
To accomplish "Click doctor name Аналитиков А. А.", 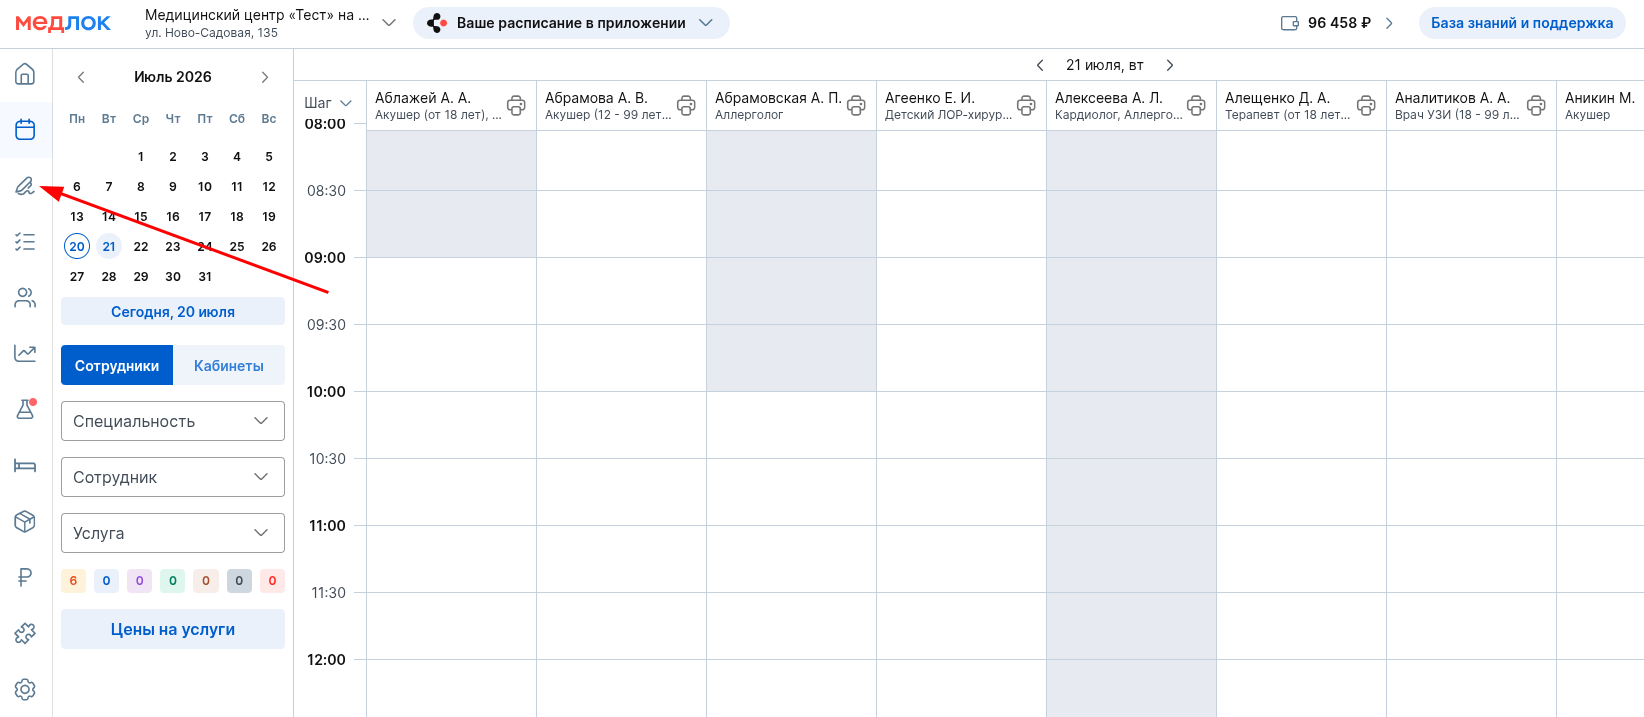I will (x=1453, y=98).
